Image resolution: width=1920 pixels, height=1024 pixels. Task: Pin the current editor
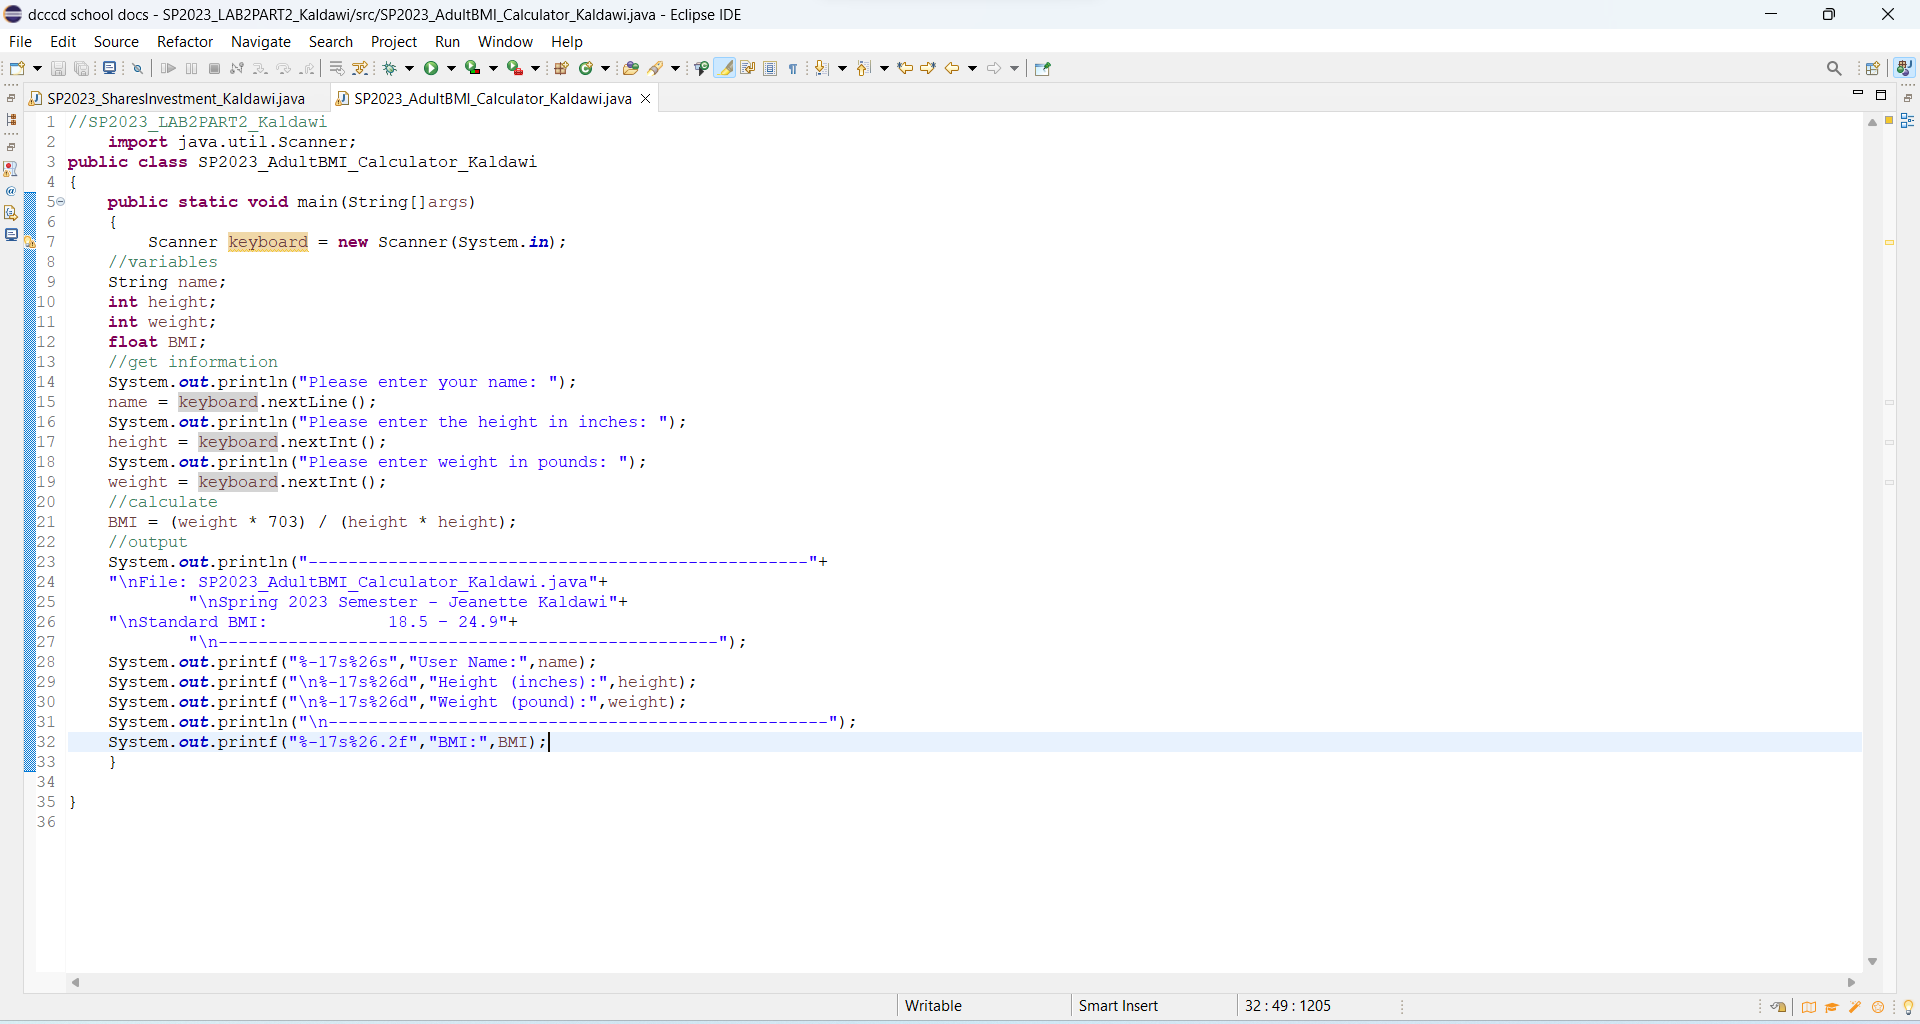coord(1043,68)
